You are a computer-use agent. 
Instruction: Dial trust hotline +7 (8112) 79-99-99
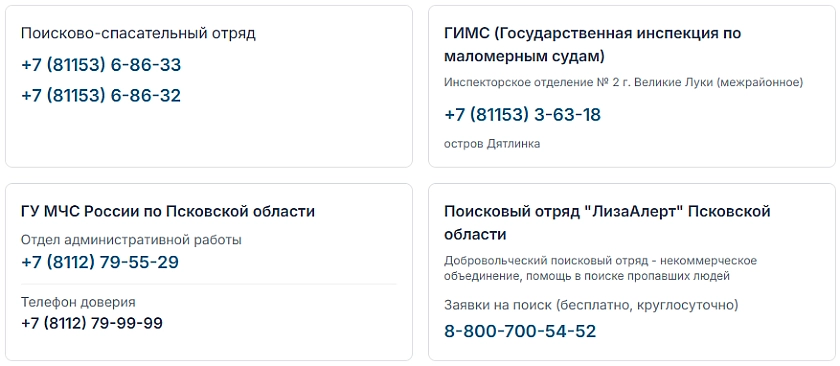click(x=92, y=324)
